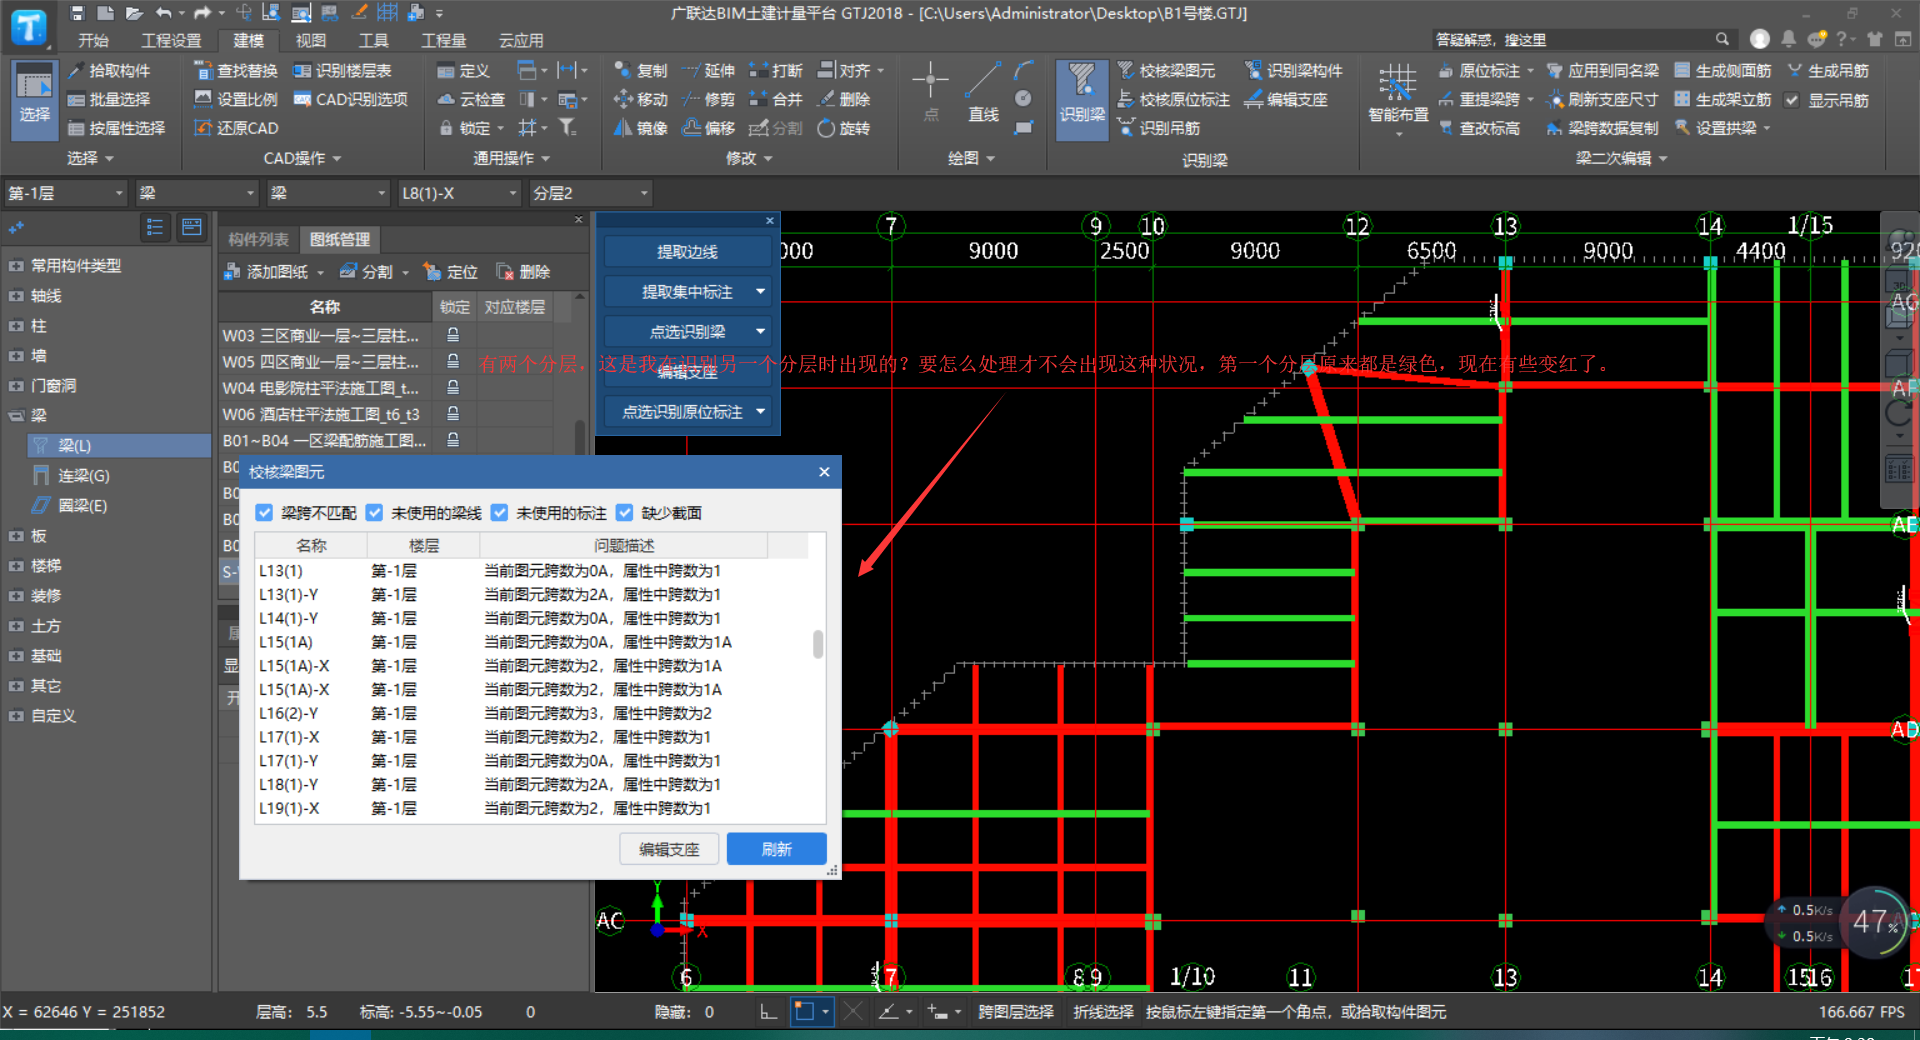Viewport: 1920px width, 1040px height.
Task: Click the 合并 merge tool
Action: click(x=776, y=99)
